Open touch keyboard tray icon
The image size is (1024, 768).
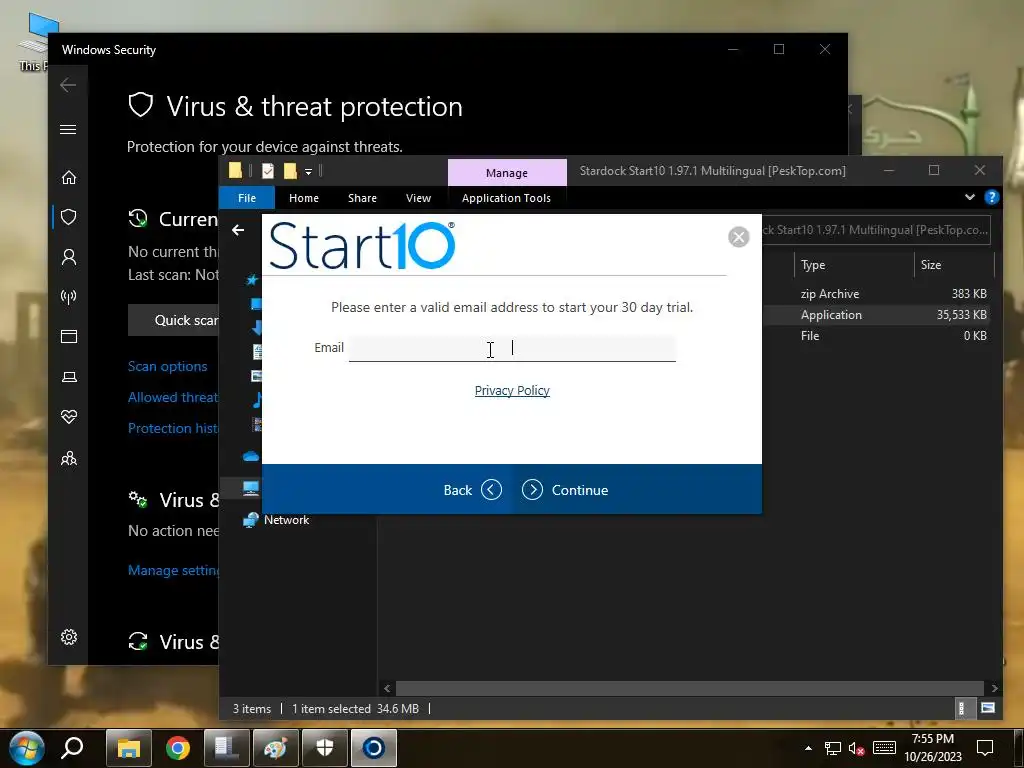pyautogui.click(x=884, y=748)
